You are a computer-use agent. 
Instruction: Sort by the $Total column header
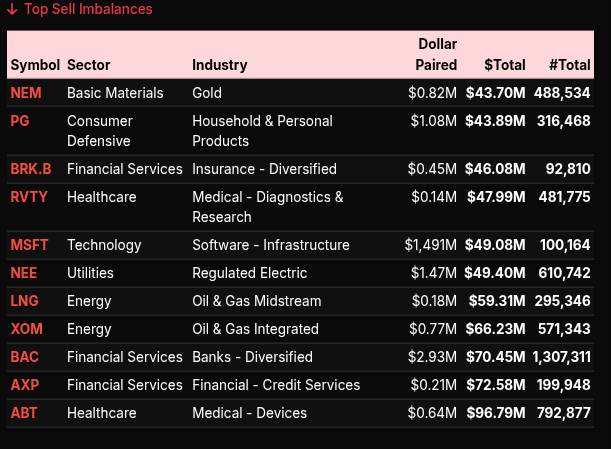pos(504,65)
